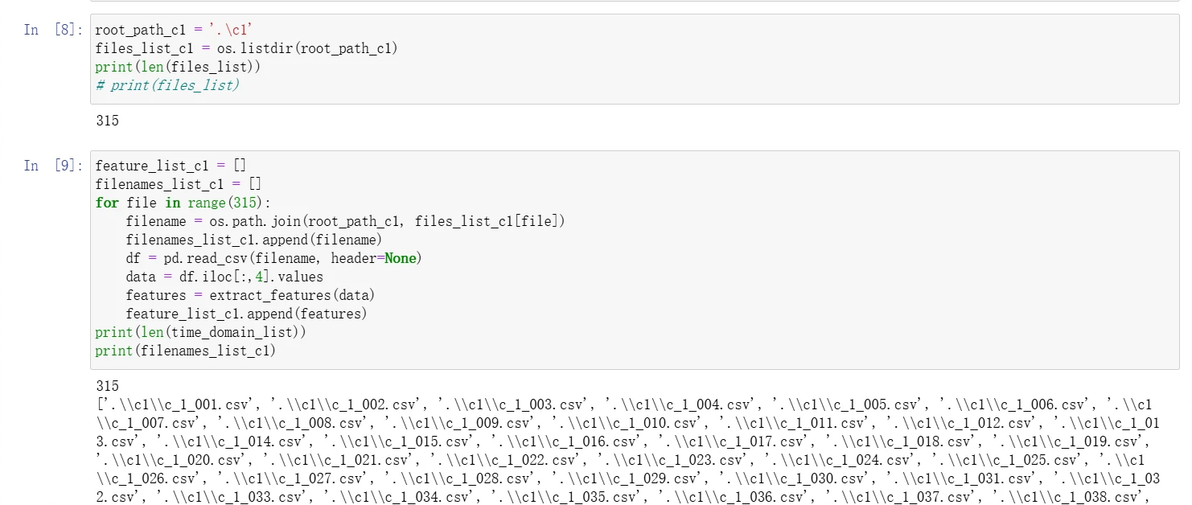Select the In [9] cell prompt

point(52,166)
